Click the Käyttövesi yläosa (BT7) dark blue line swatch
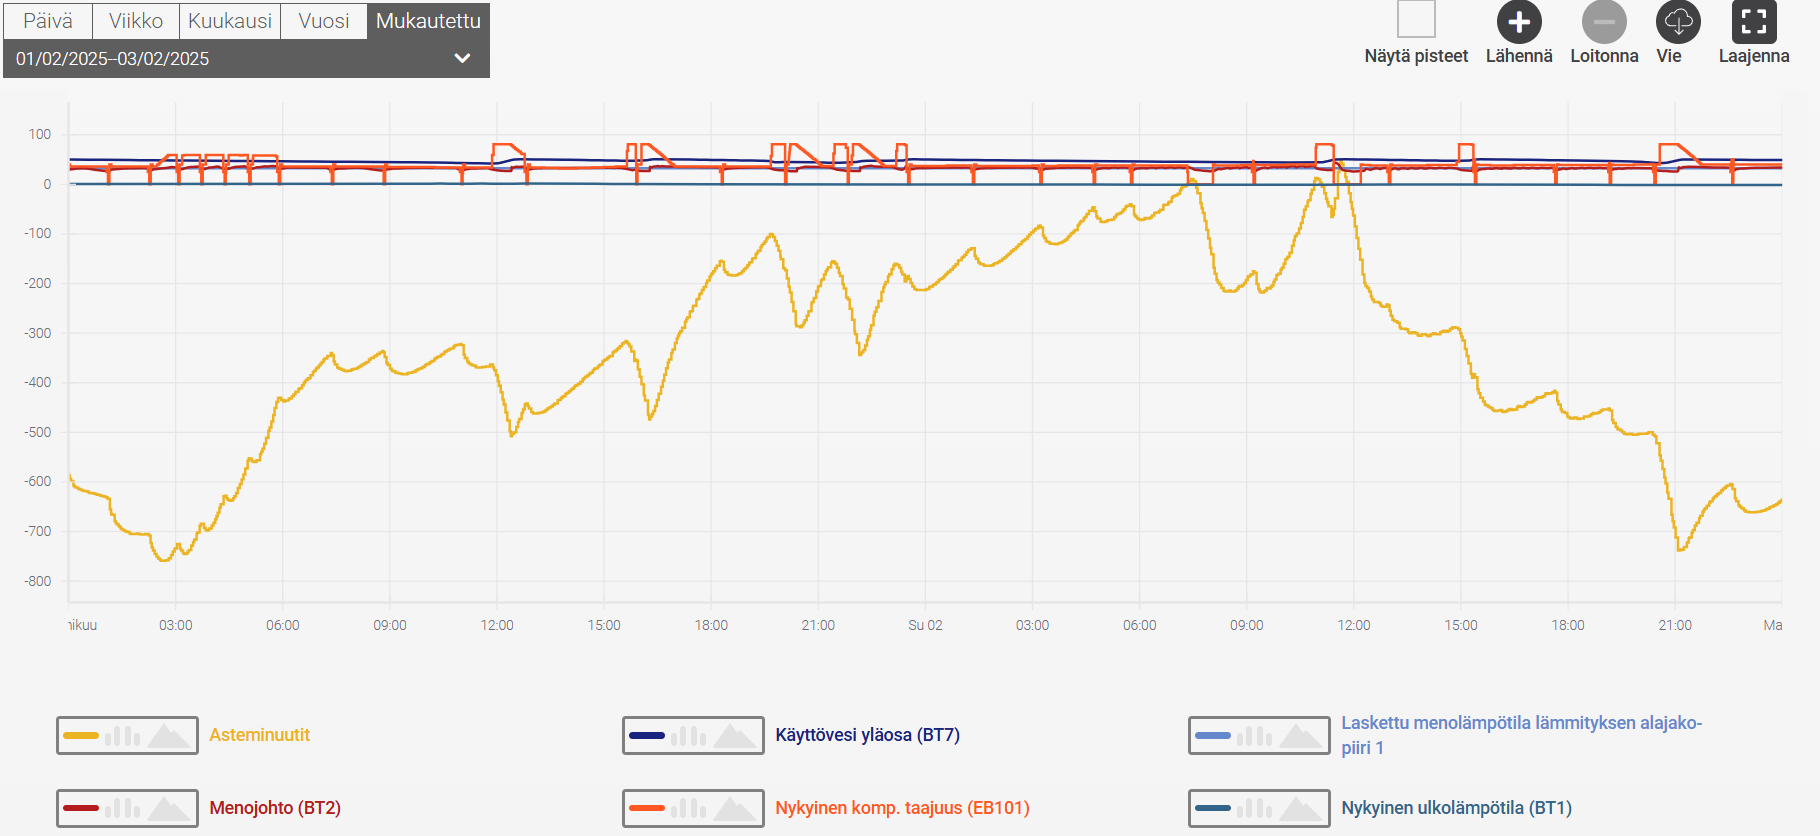 pos(647,736)
